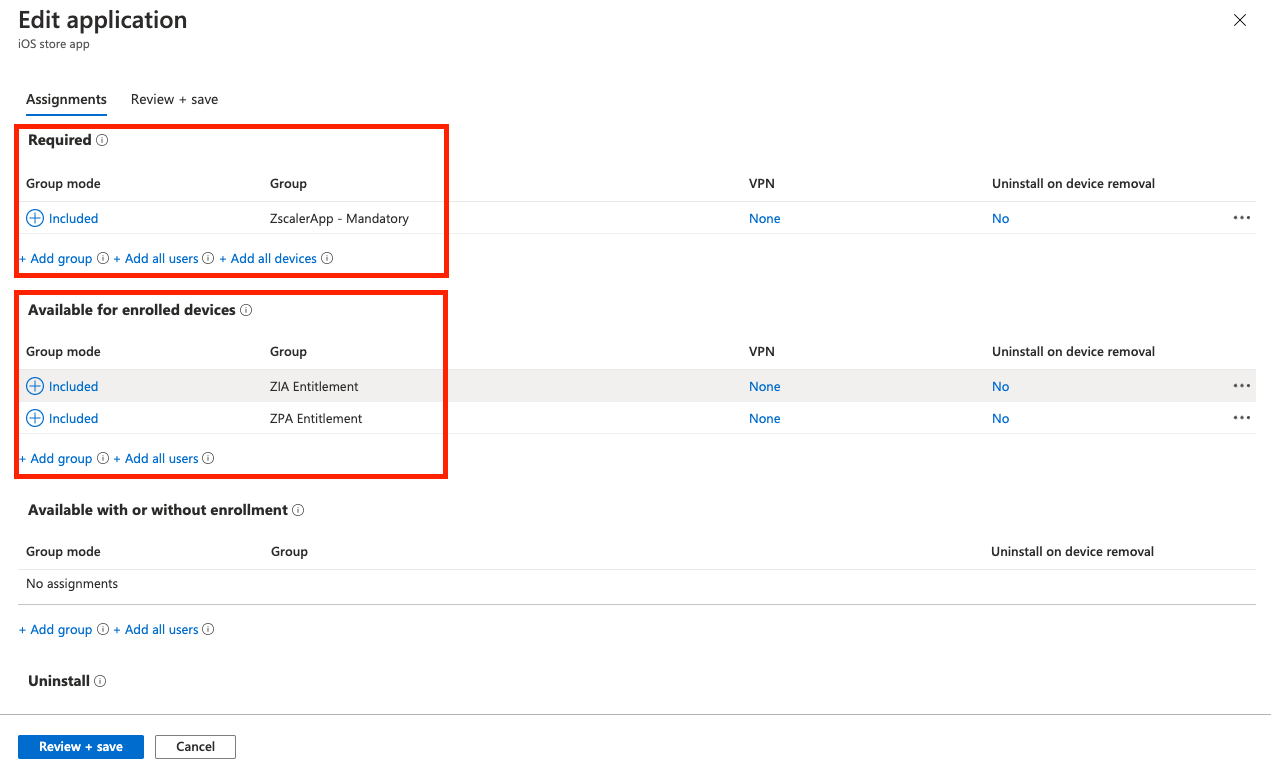The image size is (1271, 770).
Task: Click the Included plus icon for ZPA Entitlement
Action: click(35, 418)
